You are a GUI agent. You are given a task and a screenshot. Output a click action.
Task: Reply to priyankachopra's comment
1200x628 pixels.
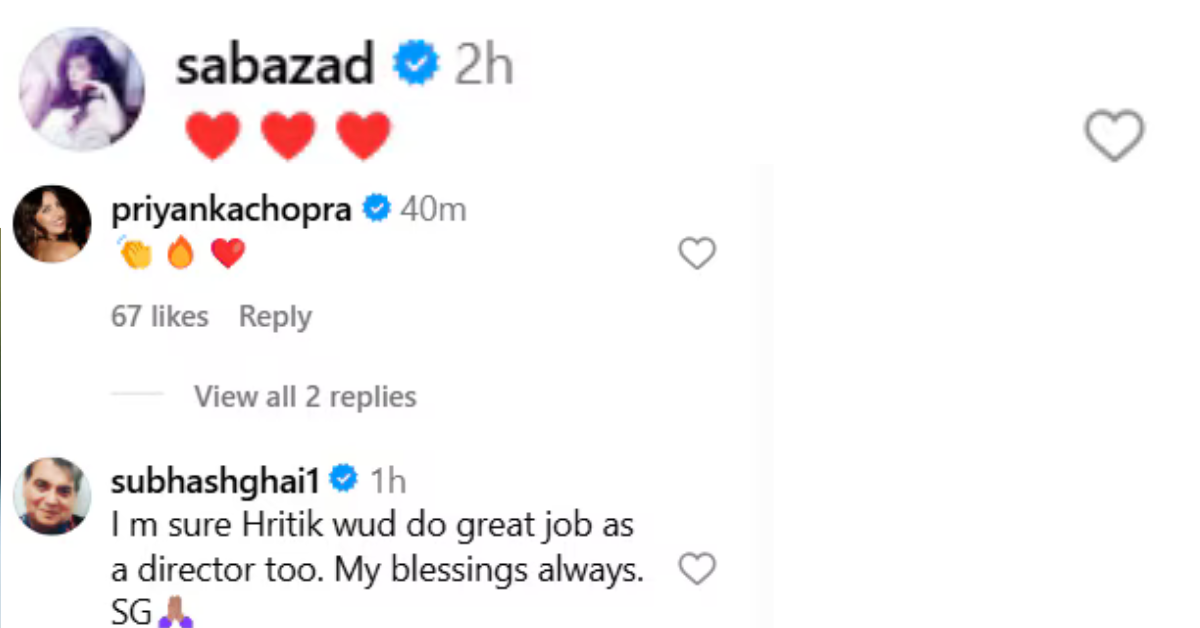(275, 317)
